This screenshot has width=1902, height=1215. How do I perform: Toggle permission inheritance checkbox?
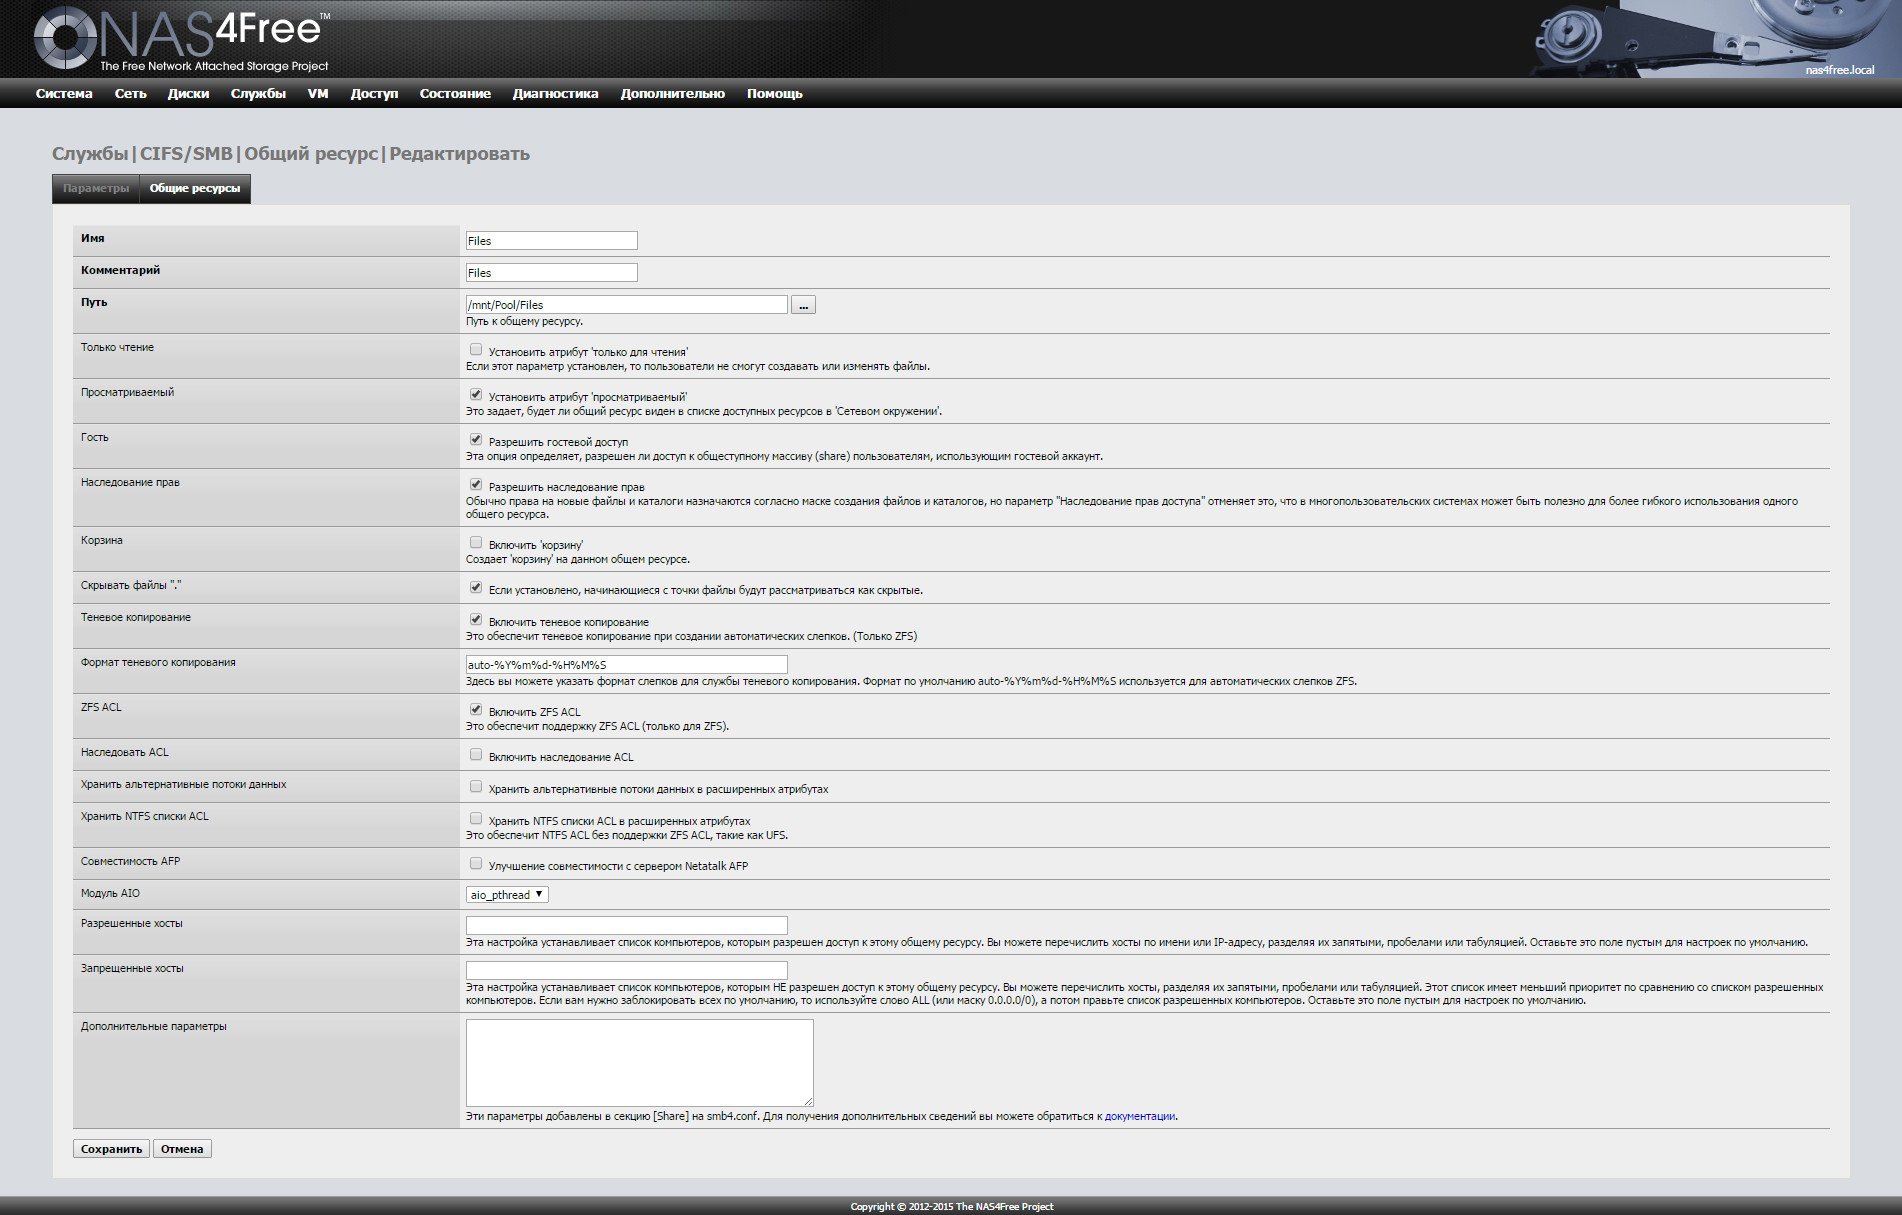tap(476, 485)
